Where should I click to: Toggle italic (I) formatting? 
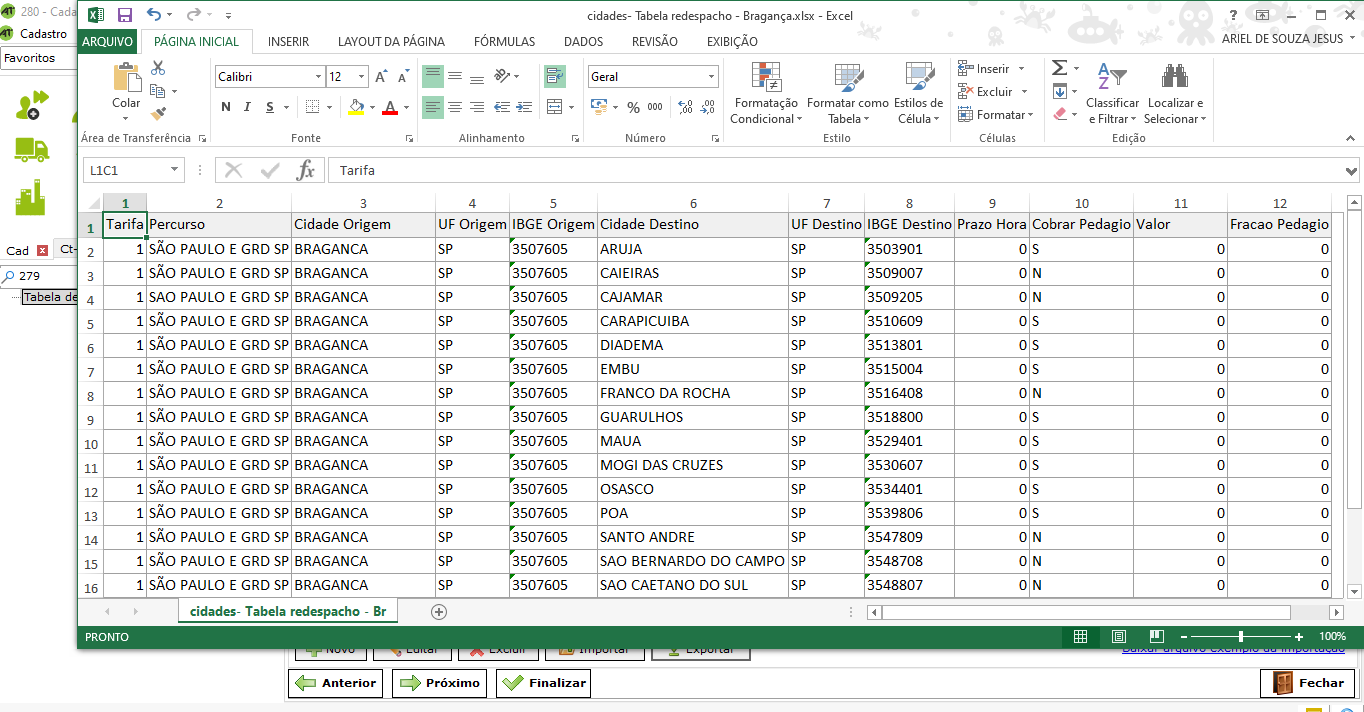click(248, 107)
